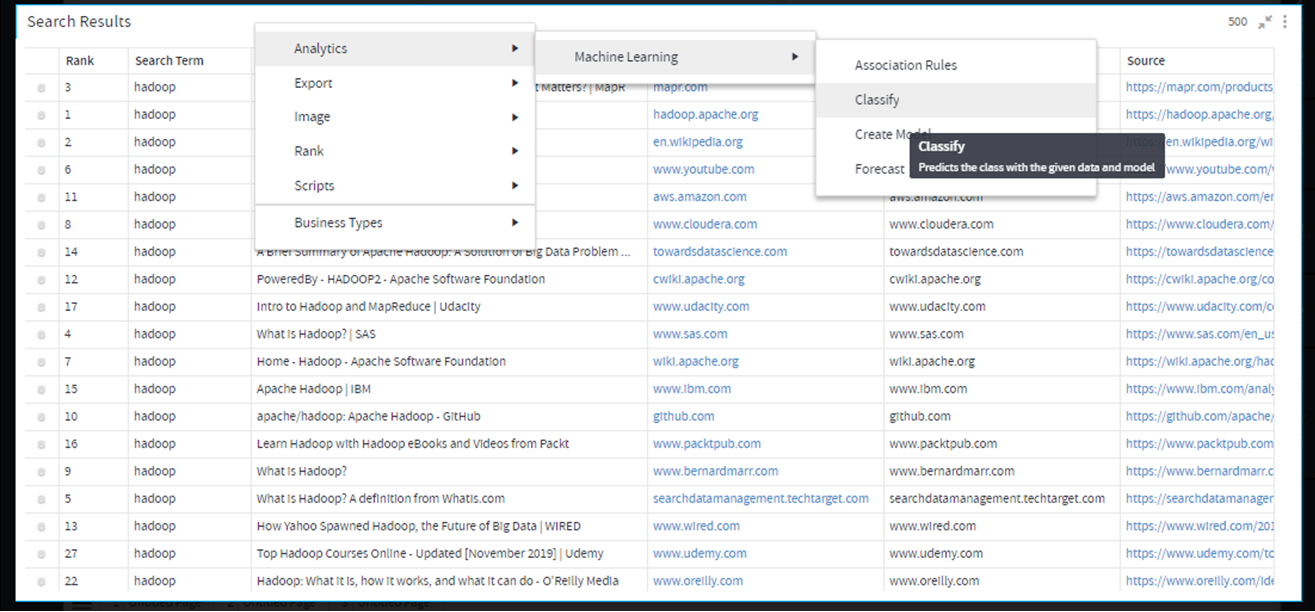Open the https://github.com/apache source URL
This screenshot has height=612, width=1315.
(x=1199, y=417)
